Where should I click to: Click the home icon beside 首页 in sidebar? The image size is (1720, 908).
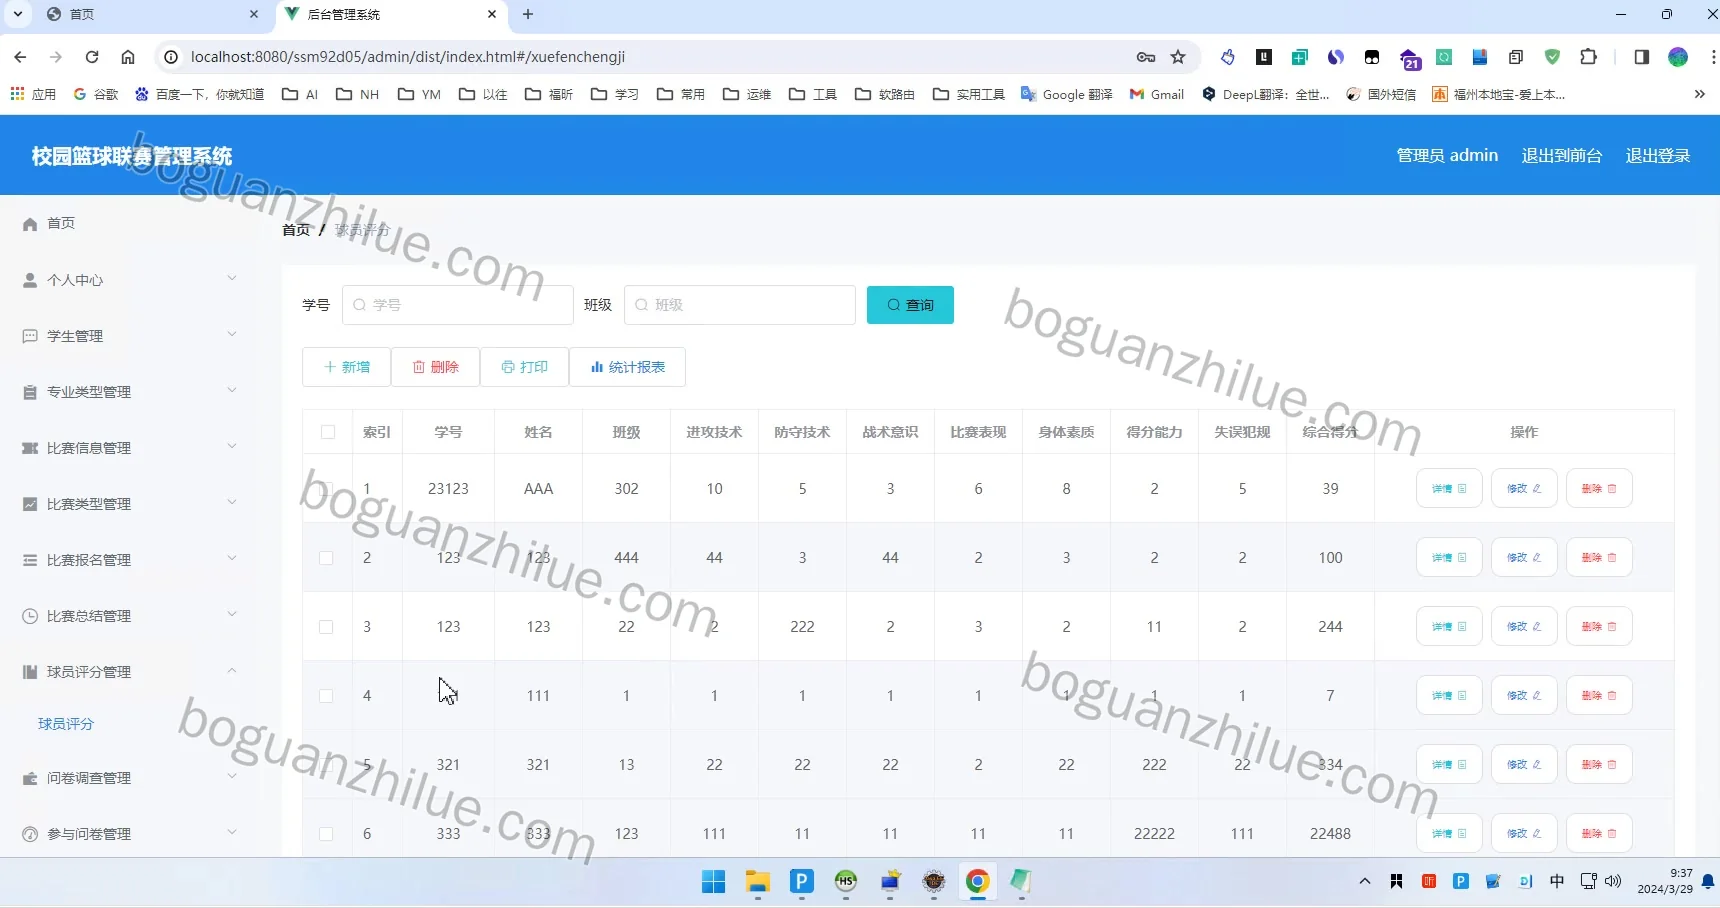click(x=30, y=224)
